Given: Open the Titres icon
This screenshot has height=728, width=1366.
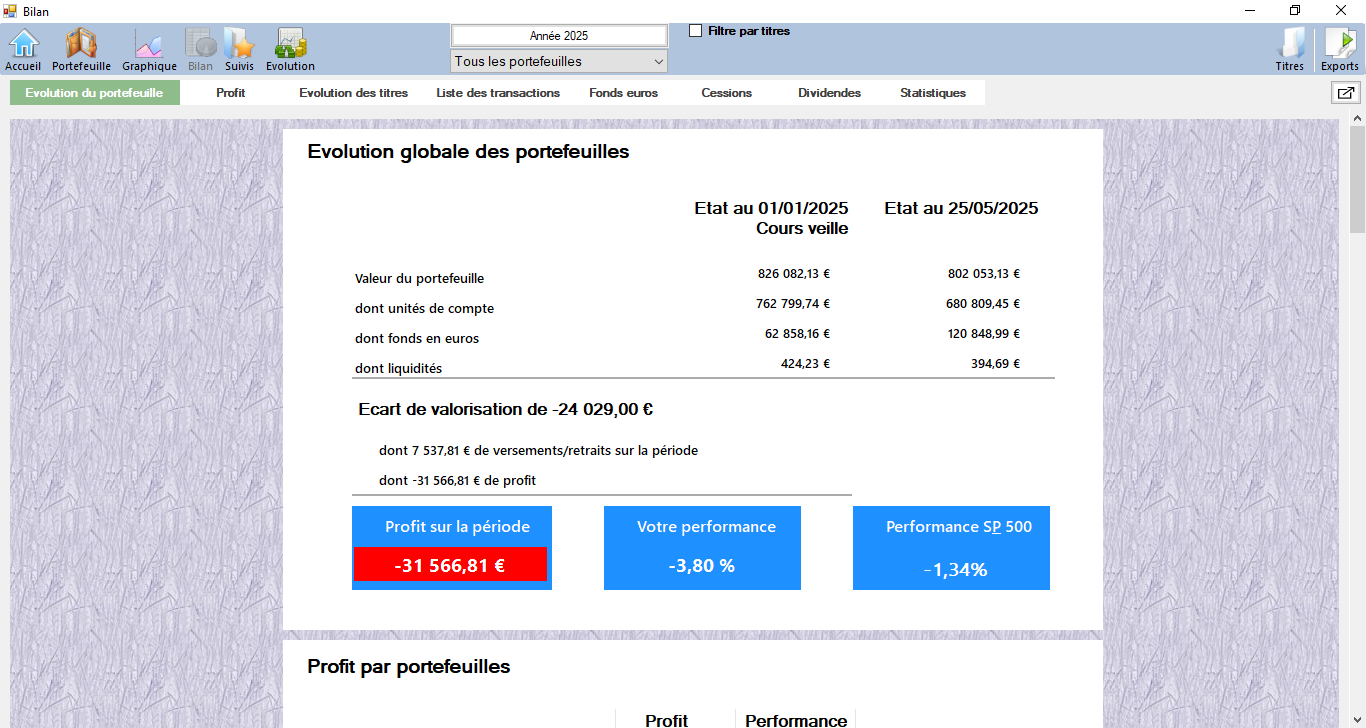Looking at the screenshot, I should tap(1290, 49).
